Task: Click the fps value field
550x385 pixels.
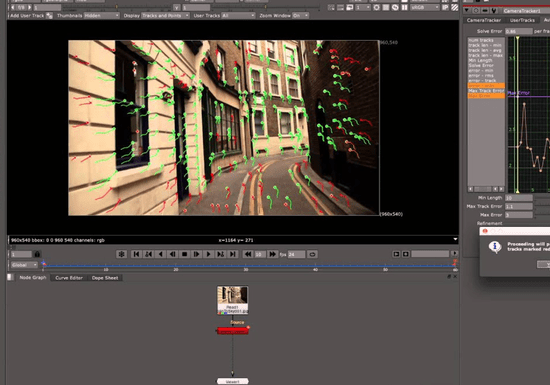Action: [x=296, y=255]
